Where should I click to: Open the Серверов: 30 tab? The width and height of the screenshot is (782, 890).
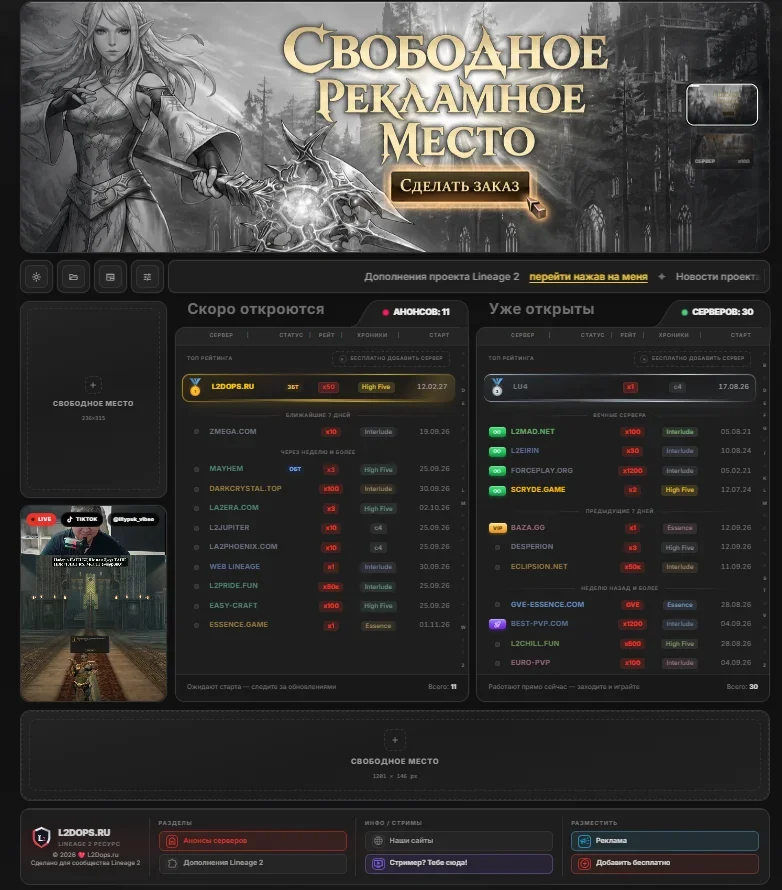pyautogui.click(x=718, y=312)
